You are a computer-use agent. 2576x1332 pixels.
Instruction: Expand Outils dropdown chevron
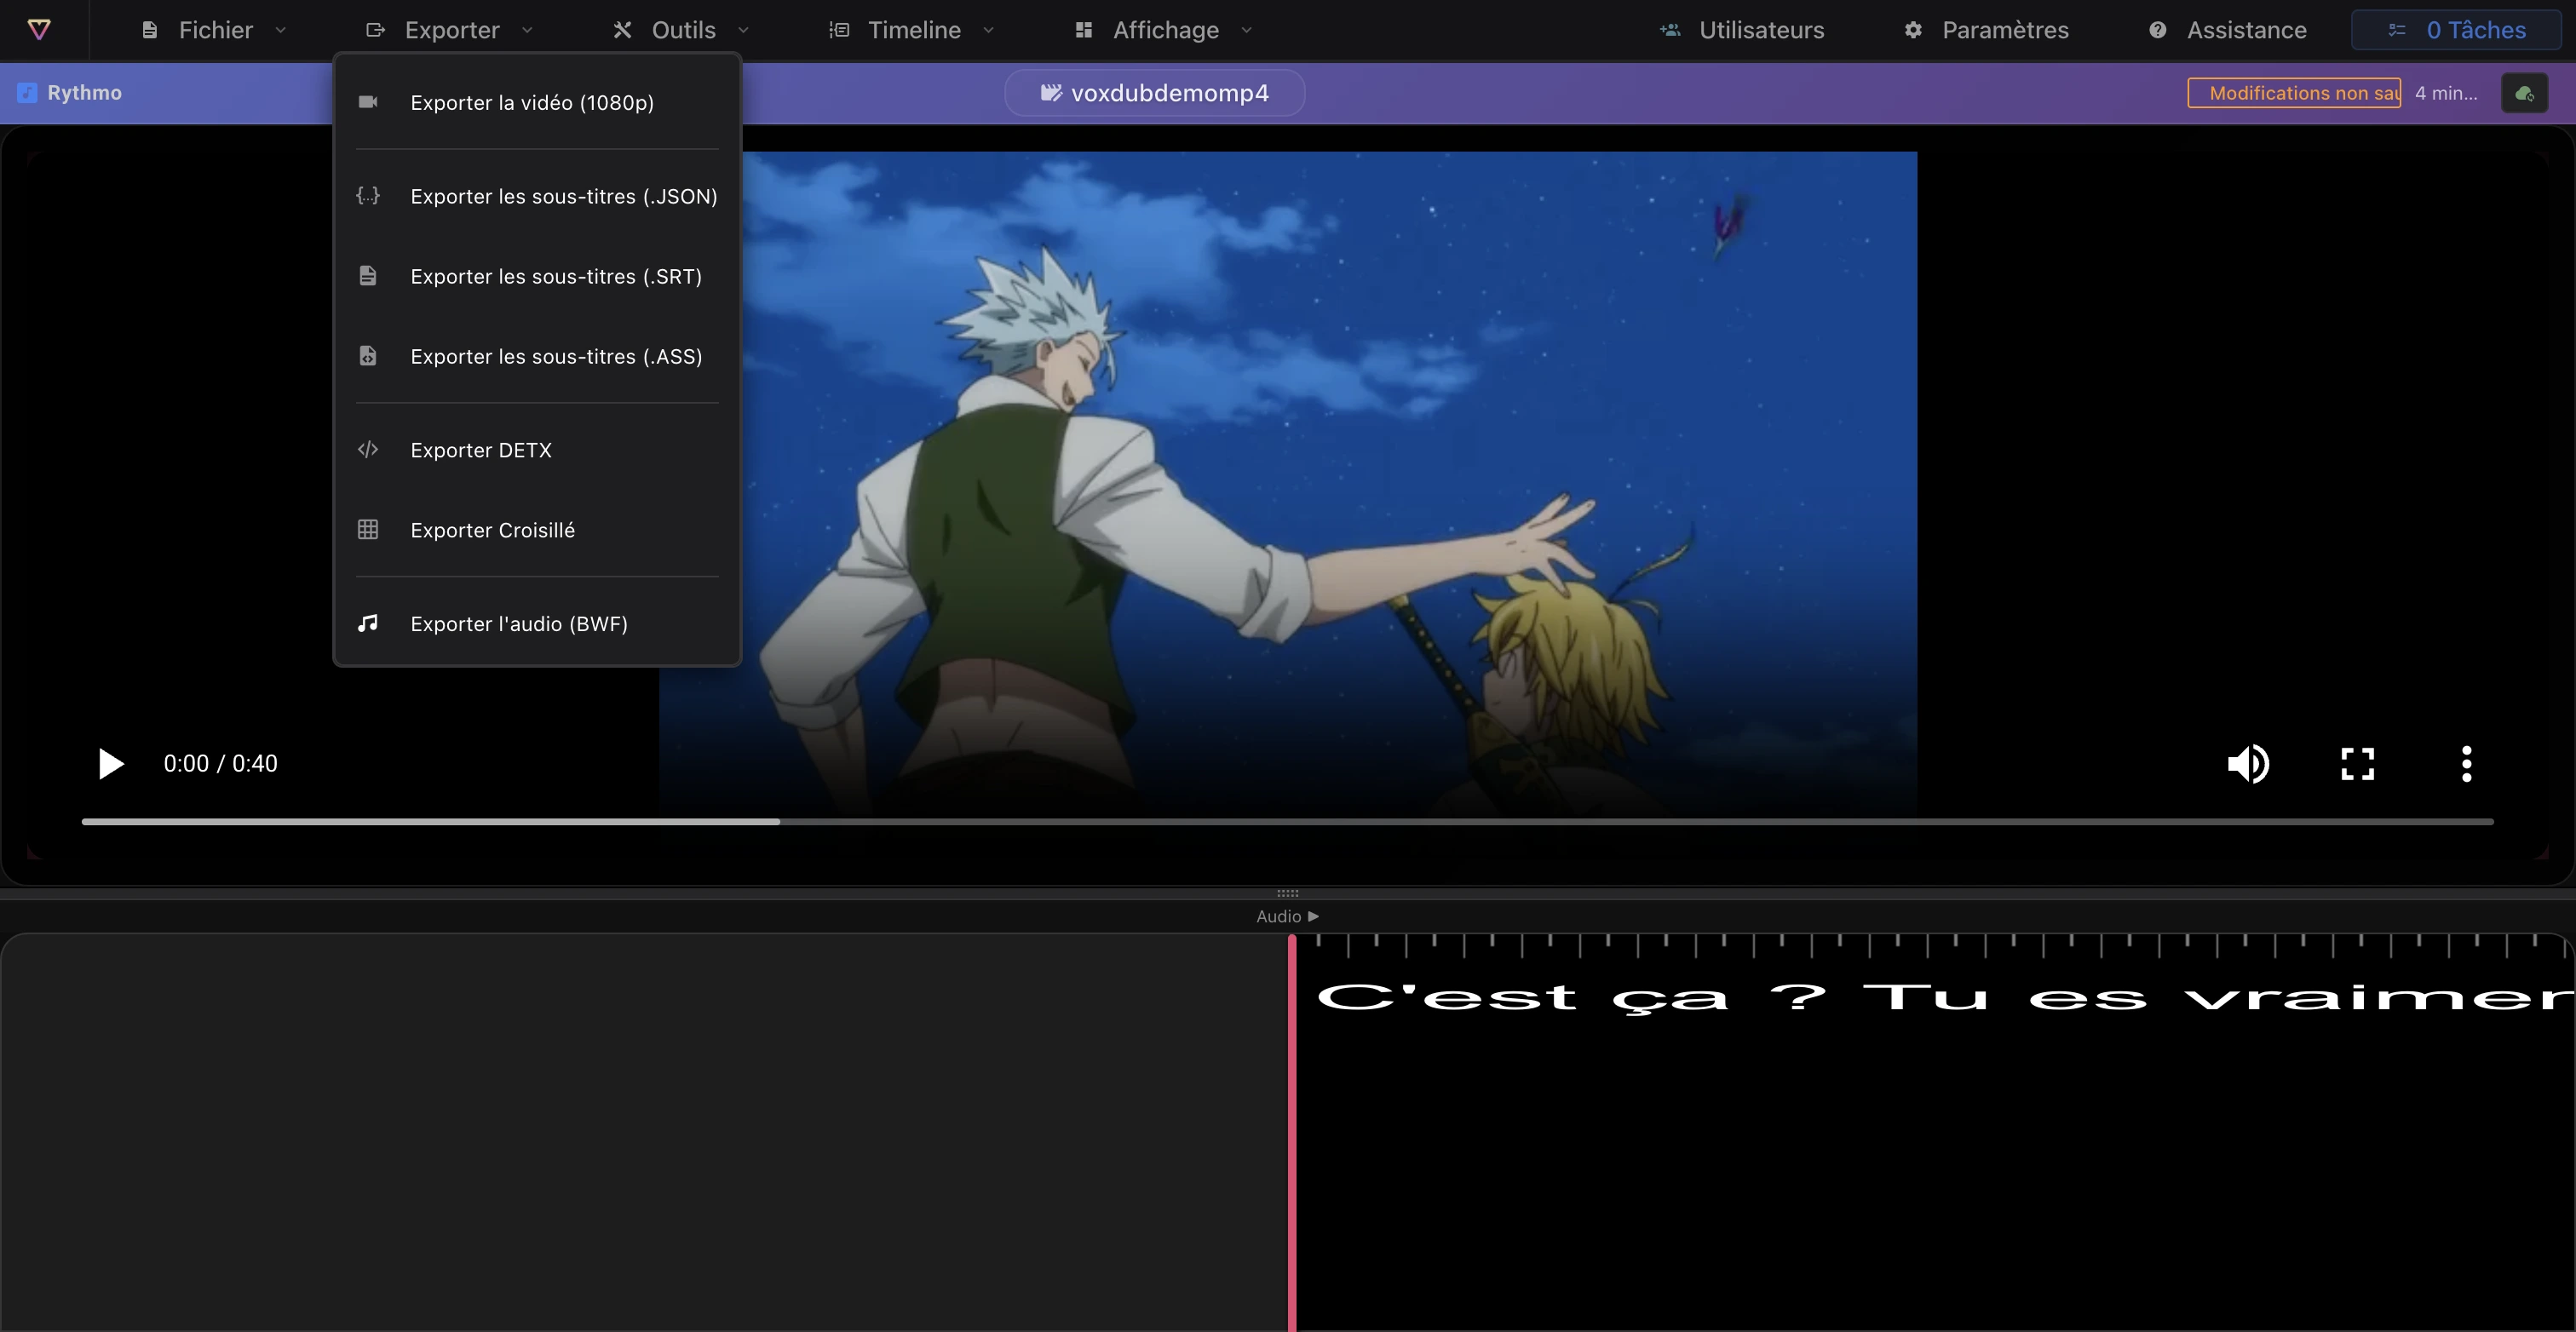[743, 30]
